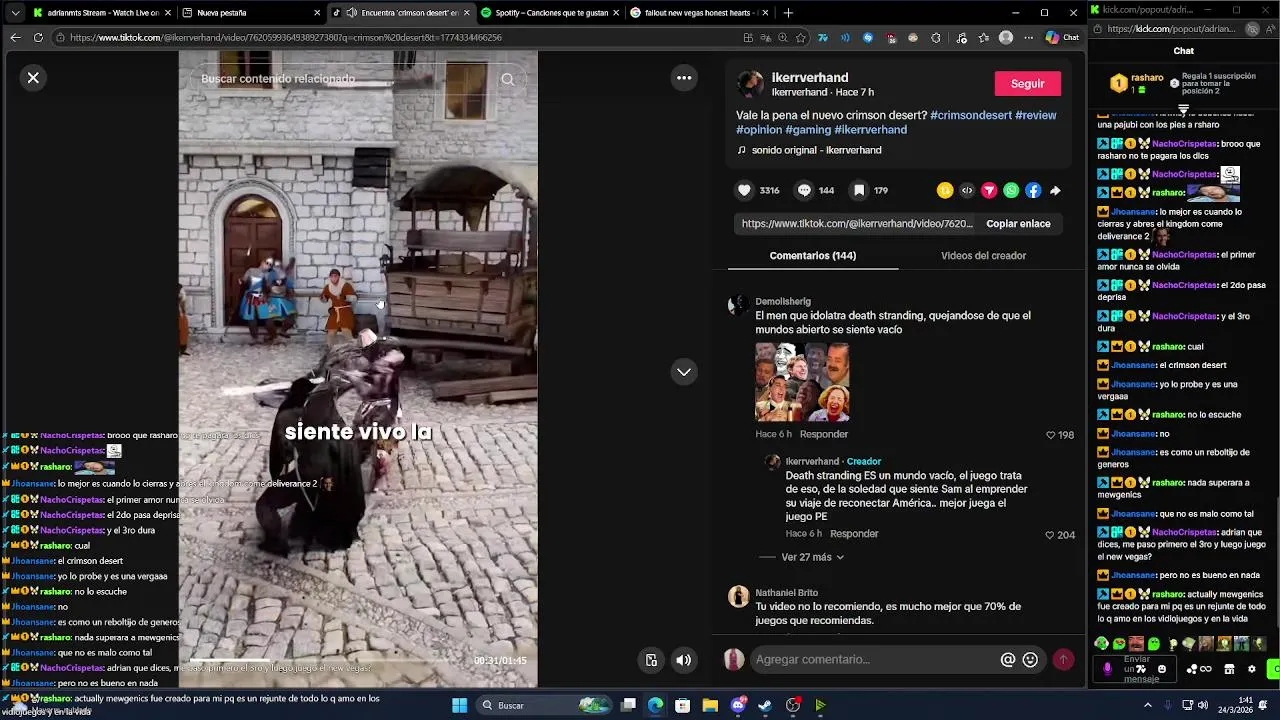The height and width of the screenshot is (720, 1280).
Task: Open meme image in Demolisherig's comment
Action: point(802,382)
